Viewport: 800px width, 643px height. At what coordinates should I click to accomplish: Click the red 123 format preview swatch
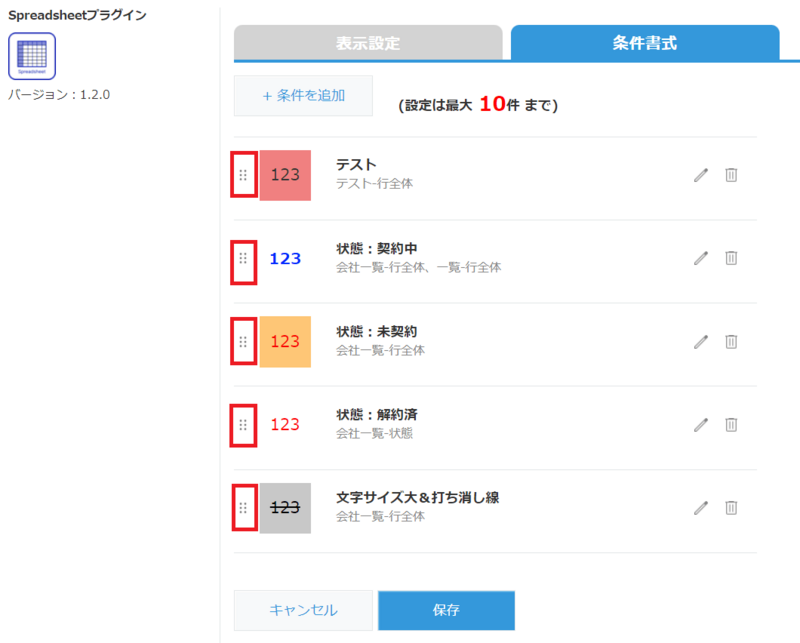[285, 175]
